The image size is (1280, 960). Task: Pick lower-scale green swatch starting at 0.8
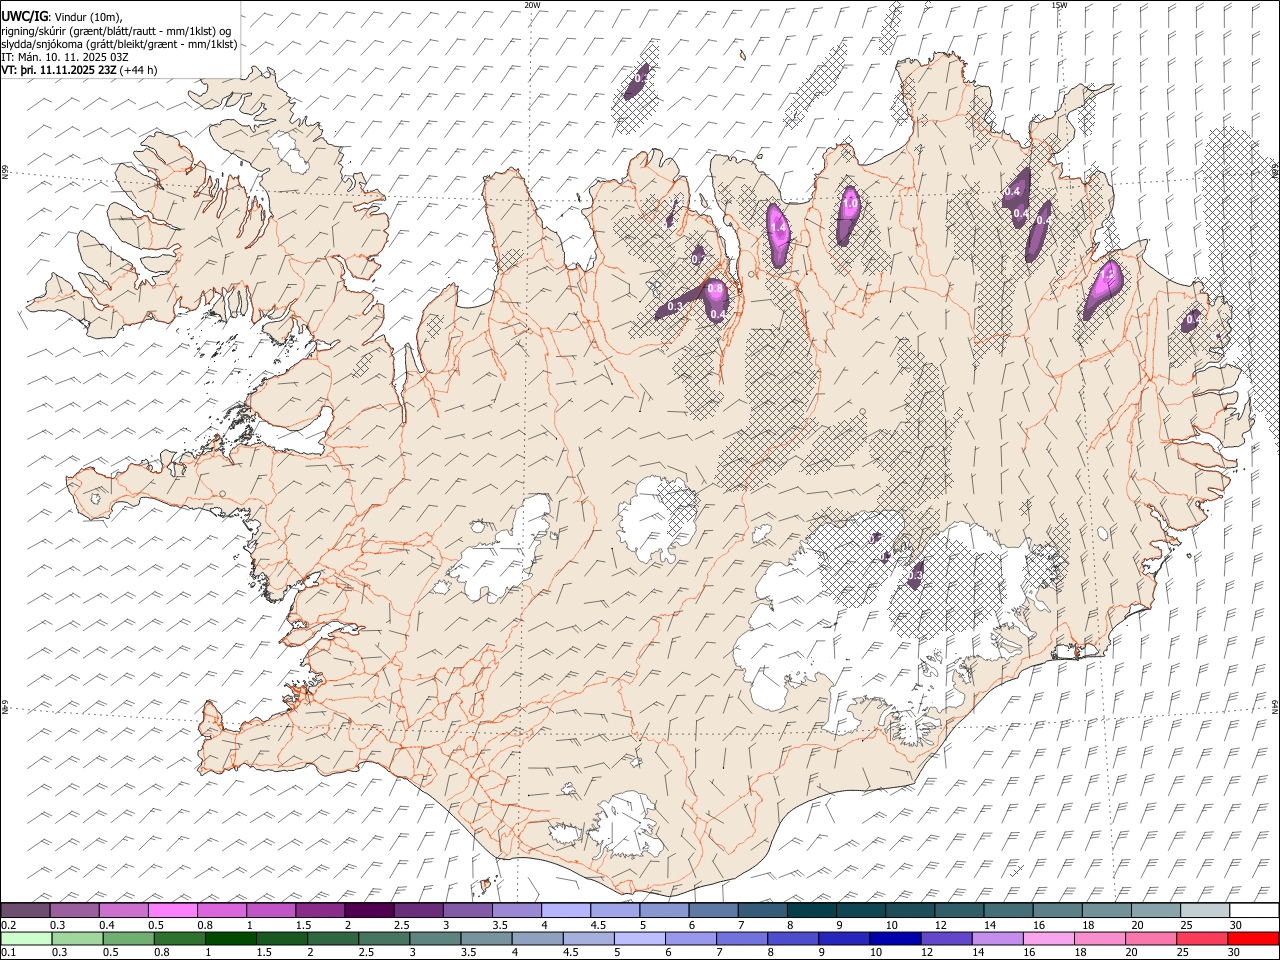pyautogui.click(x=180, y=938)
